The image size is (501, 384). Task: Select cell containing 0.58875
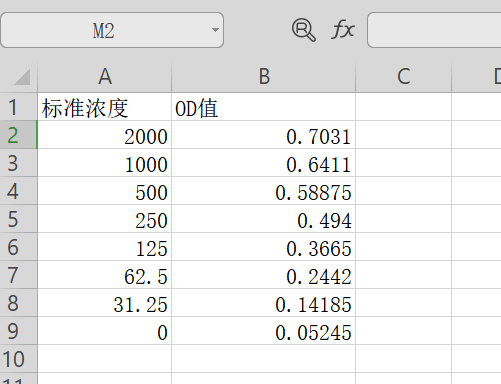(264, 191)
